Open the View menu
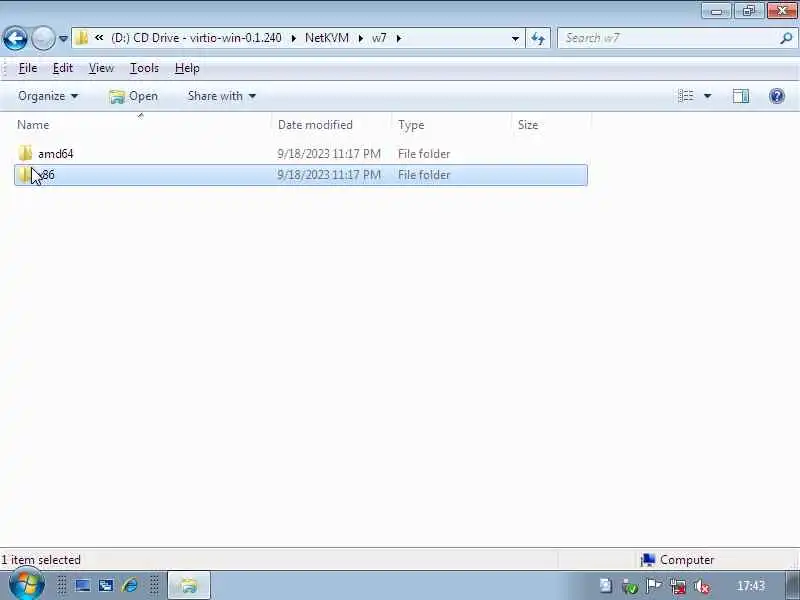 point(101,68)
